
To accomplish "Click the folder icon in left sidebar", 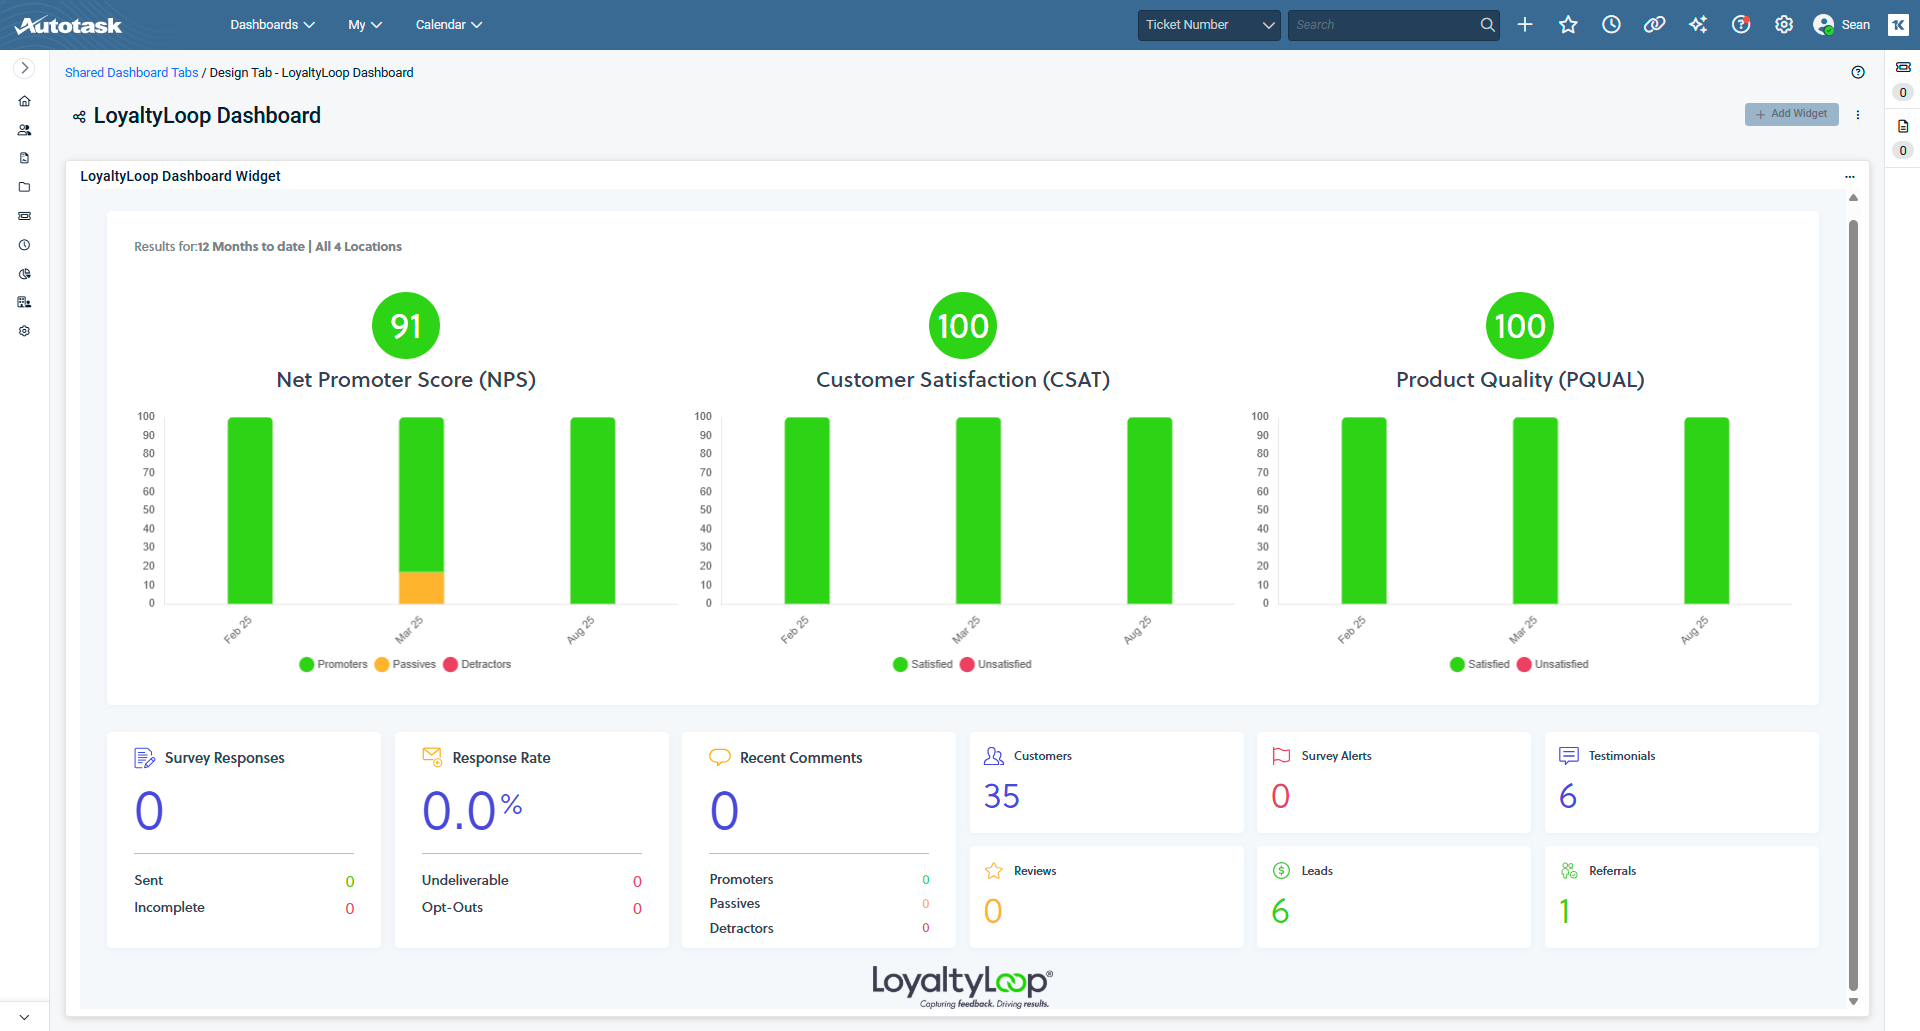I will [24, 187].
